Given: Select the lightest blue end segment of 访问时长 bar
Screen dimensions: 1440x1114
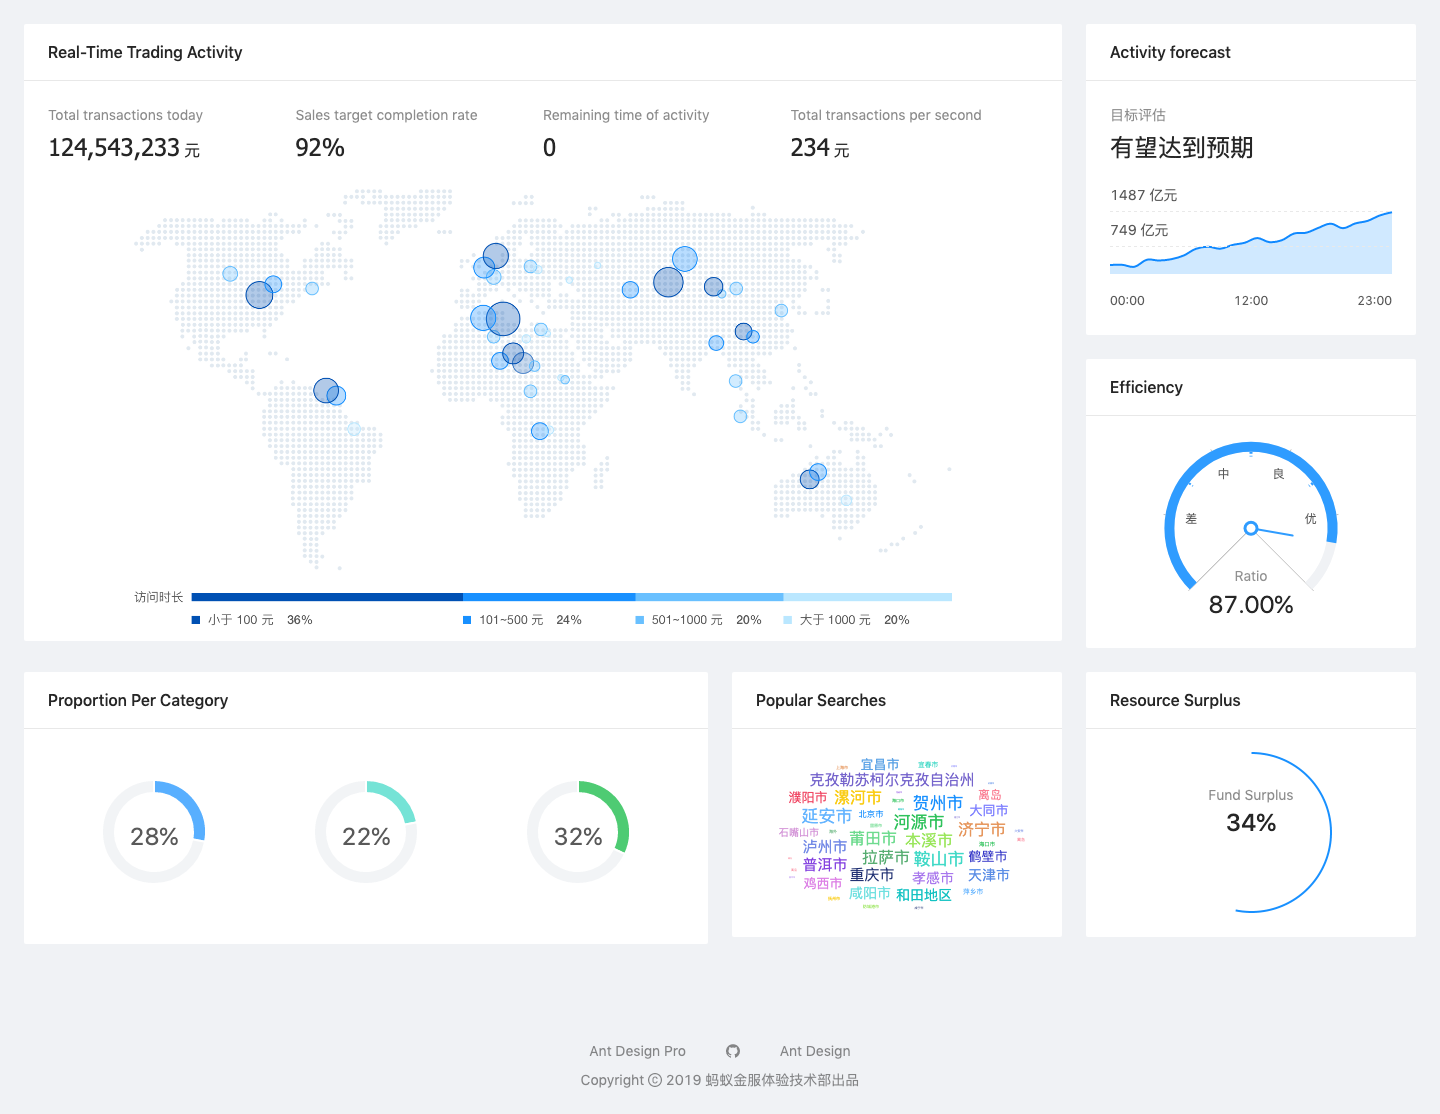Looking at the screenshot, I should click(x=867, y=597).
